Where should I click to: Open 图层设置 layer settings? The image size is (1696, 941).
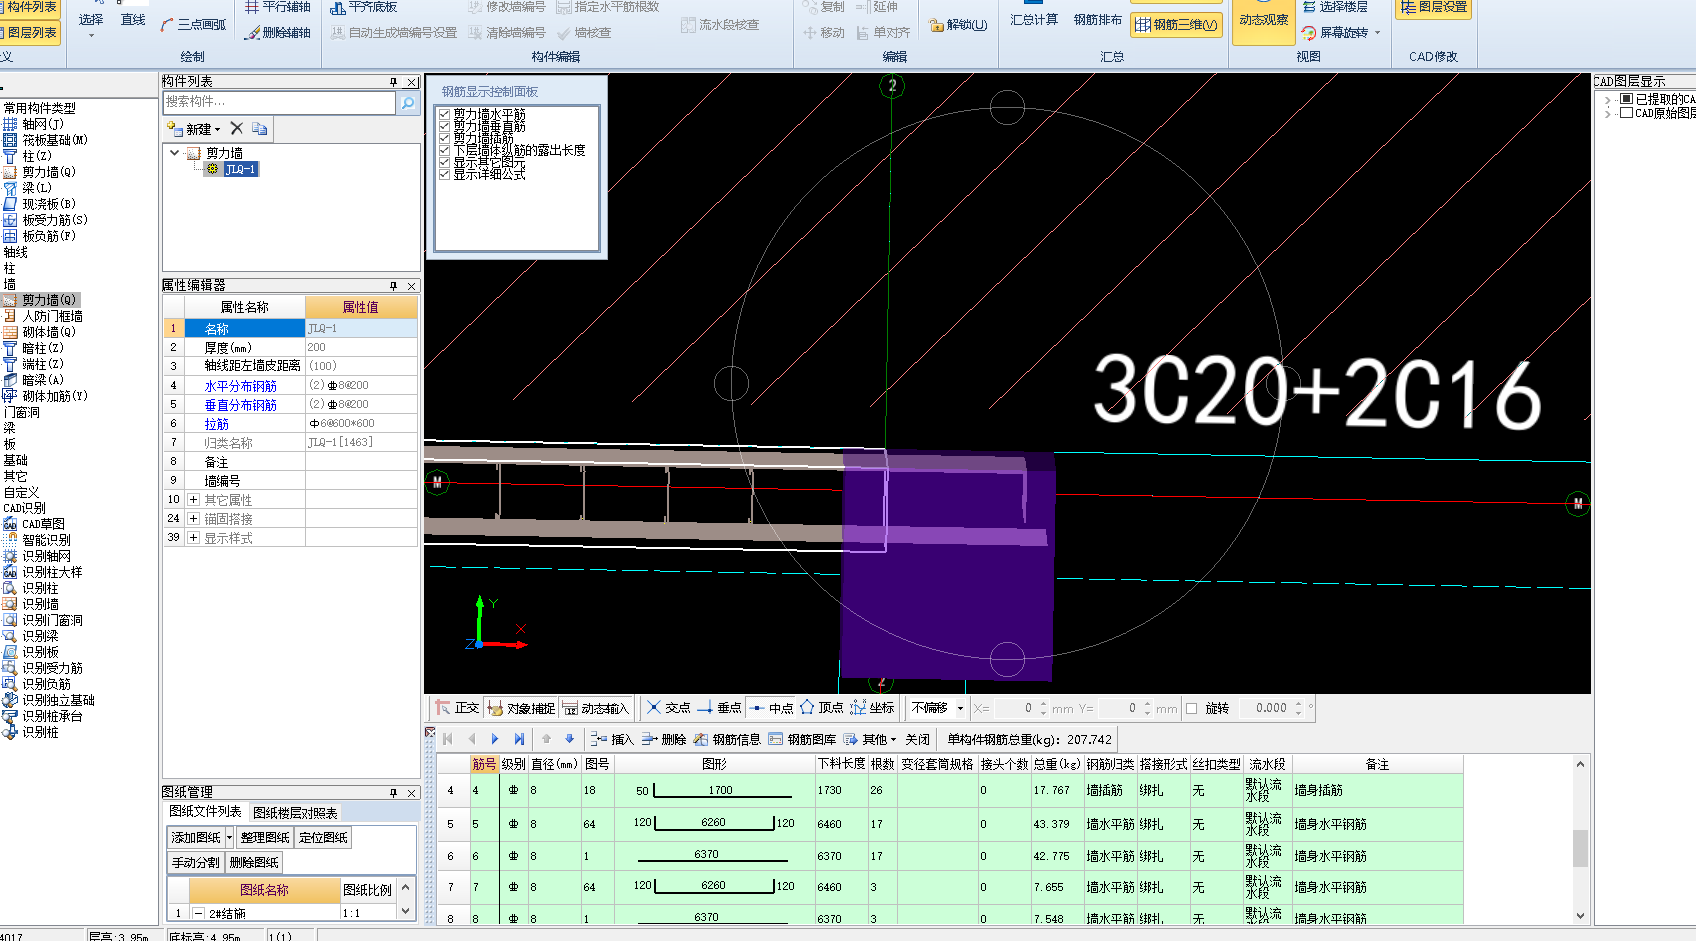(x=1433, y=8)
